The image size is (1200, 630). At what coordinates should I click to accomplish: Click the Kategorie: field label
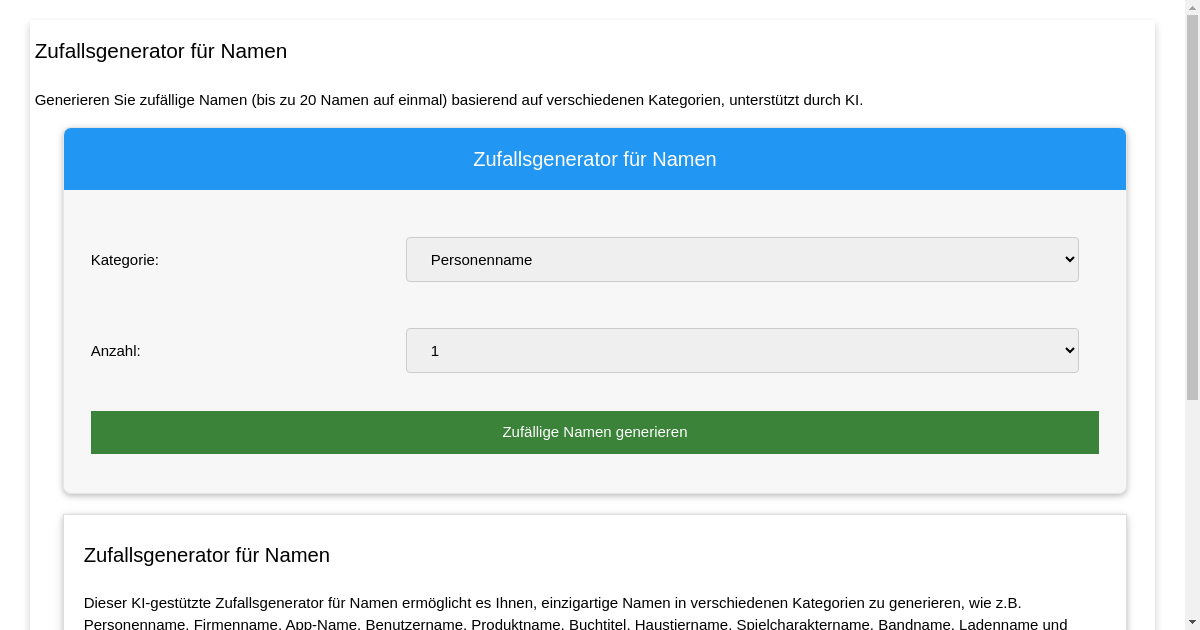pos(124,259)
